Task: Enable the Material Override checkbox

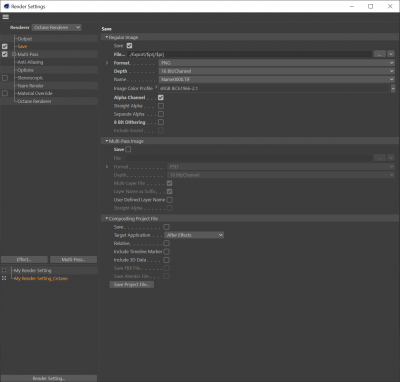Action: pos(5,93)
